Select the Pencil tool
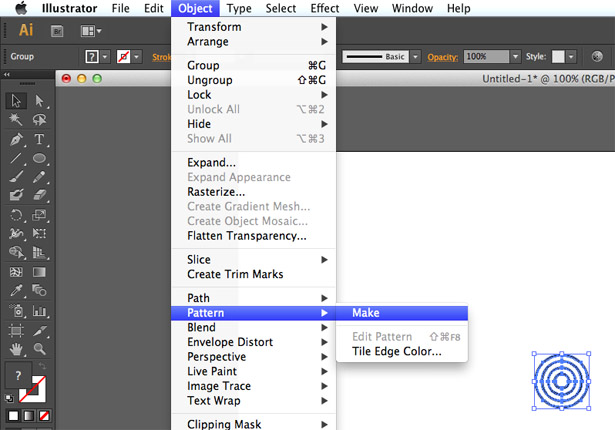615x430 pixels. click(x=39, y=177)
